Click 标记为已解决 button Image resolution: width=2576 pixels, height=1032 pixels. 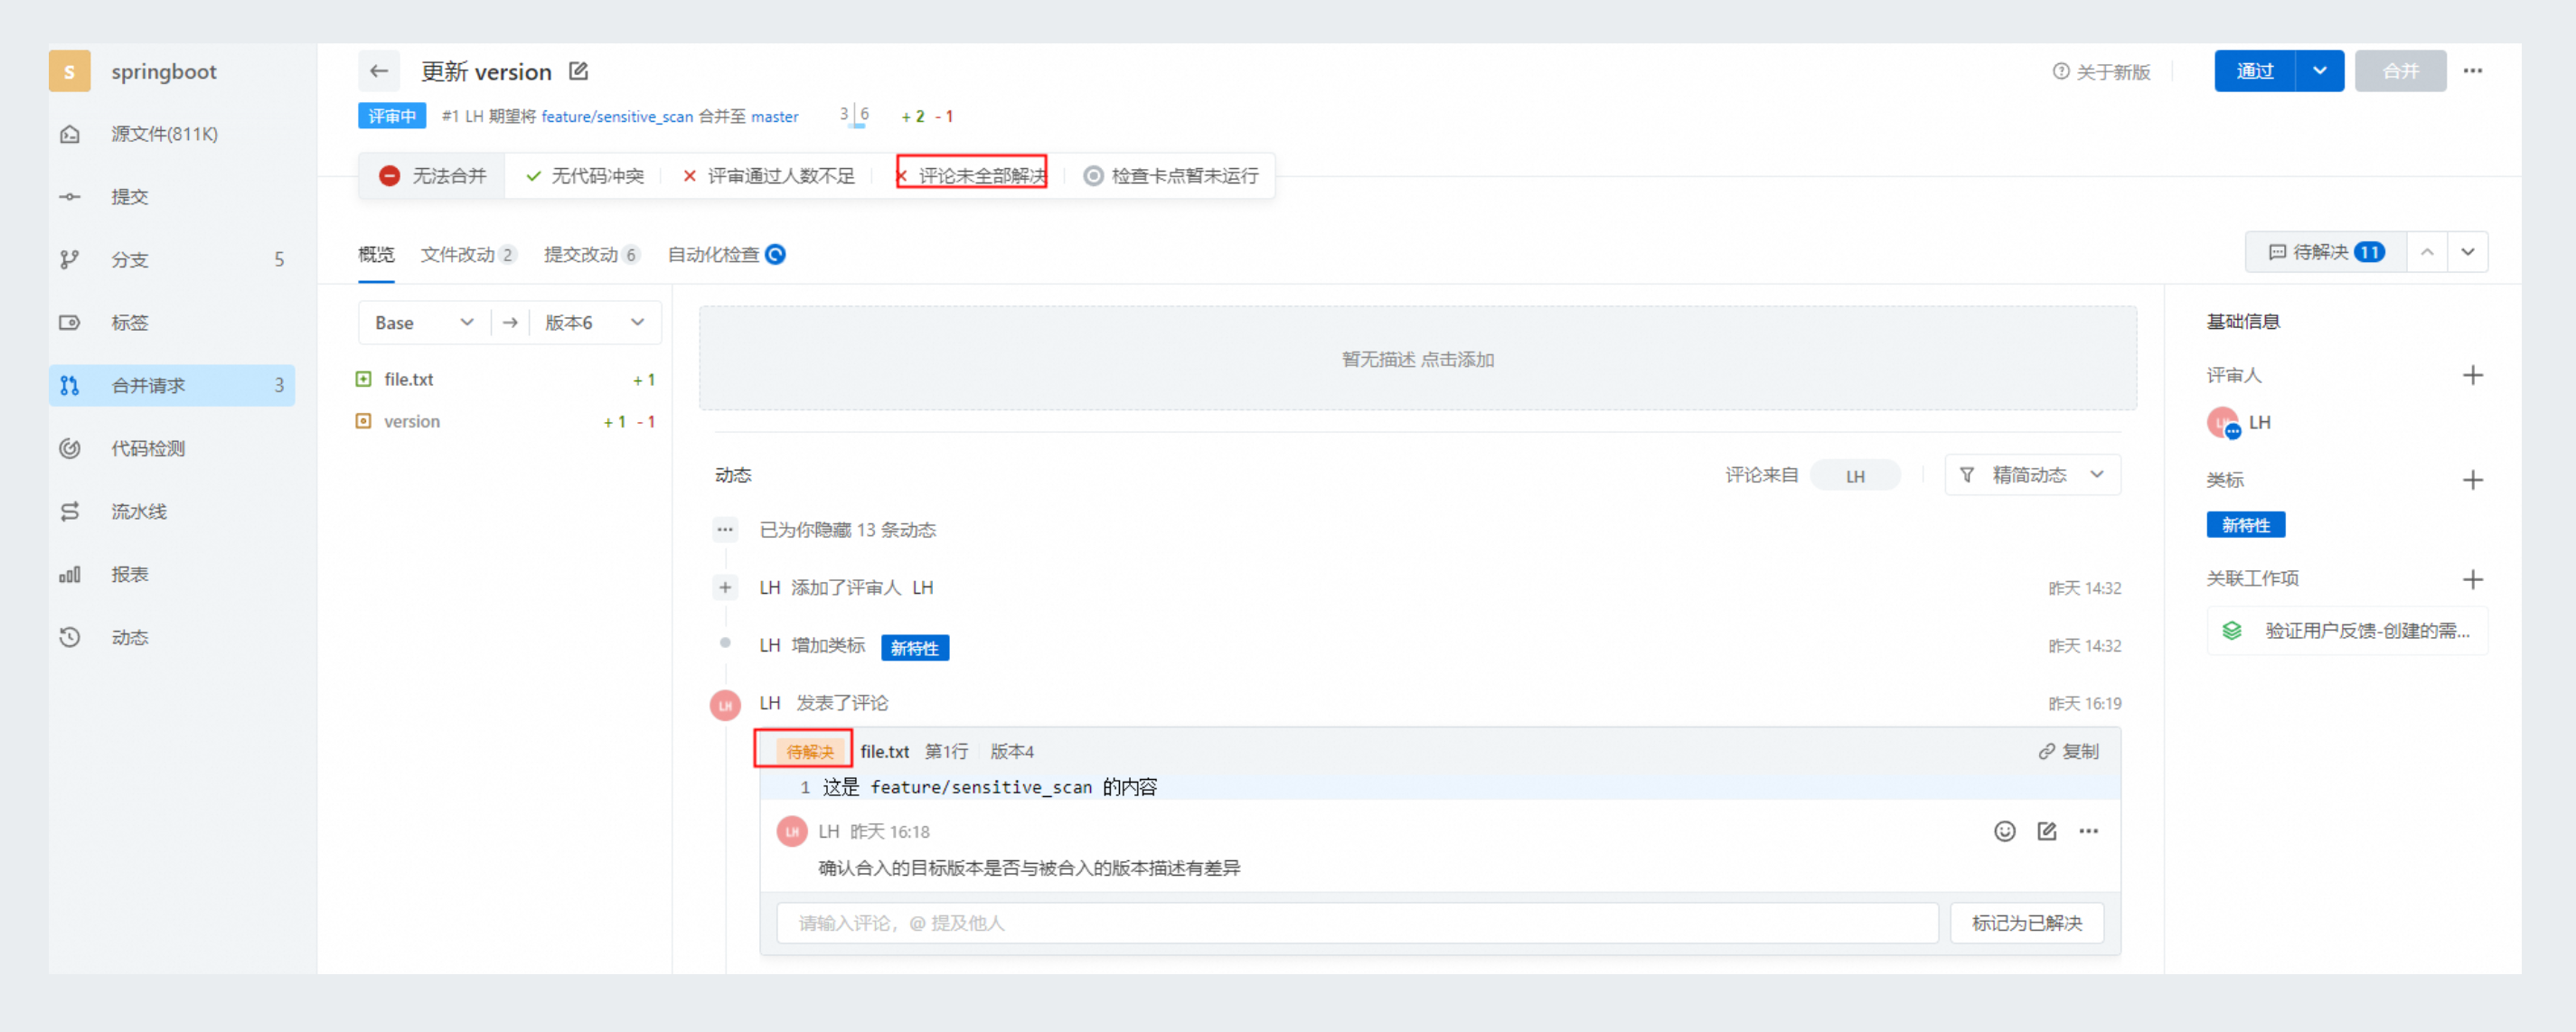2027,923
